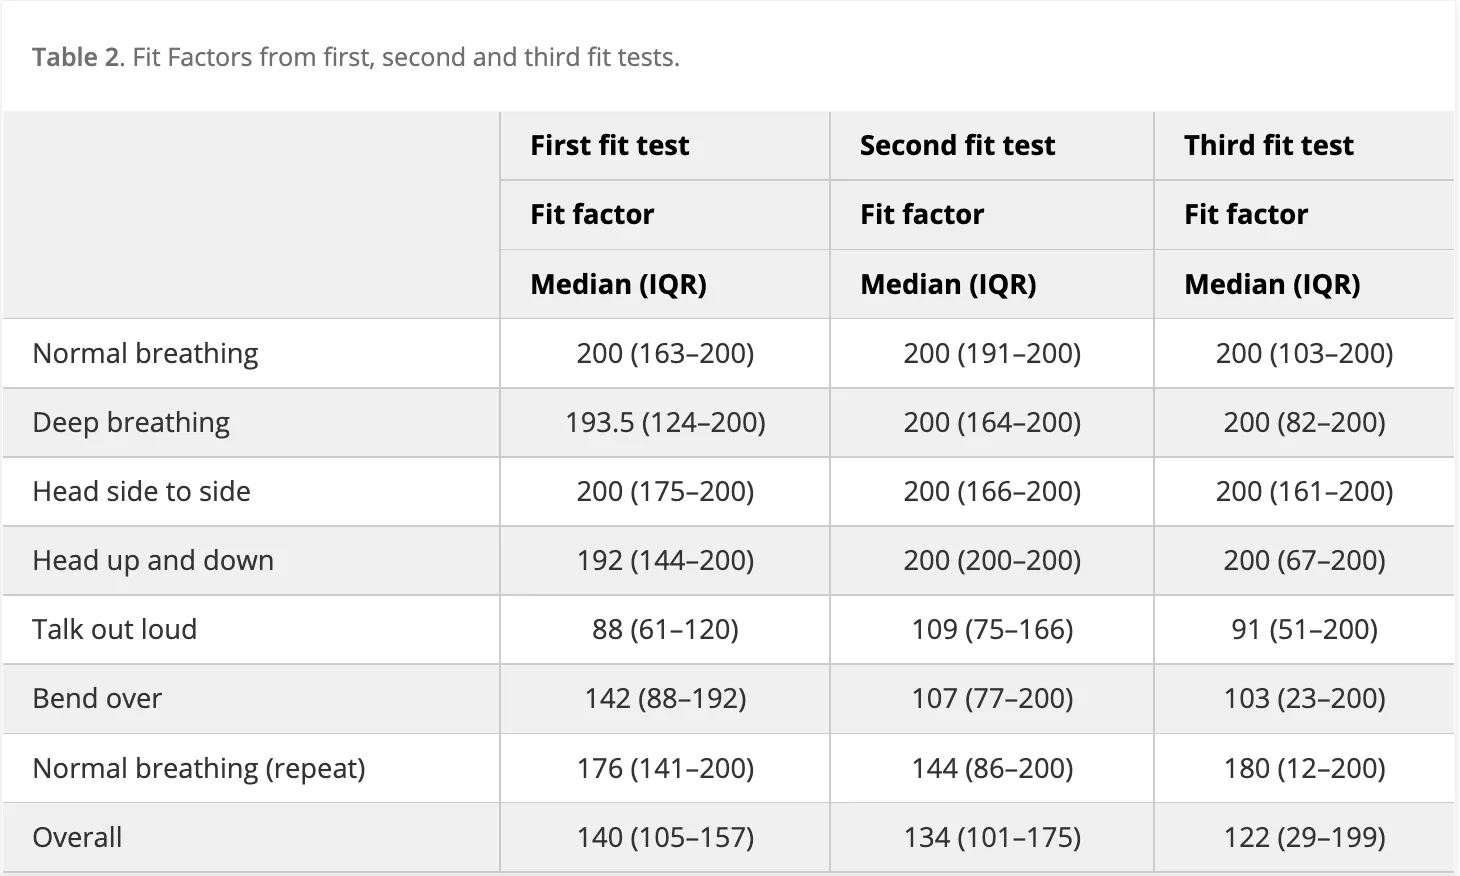Screen dimensions: 1460x876
Task: Click the 88 (61–120) cell
Action: tap(665, 629)
